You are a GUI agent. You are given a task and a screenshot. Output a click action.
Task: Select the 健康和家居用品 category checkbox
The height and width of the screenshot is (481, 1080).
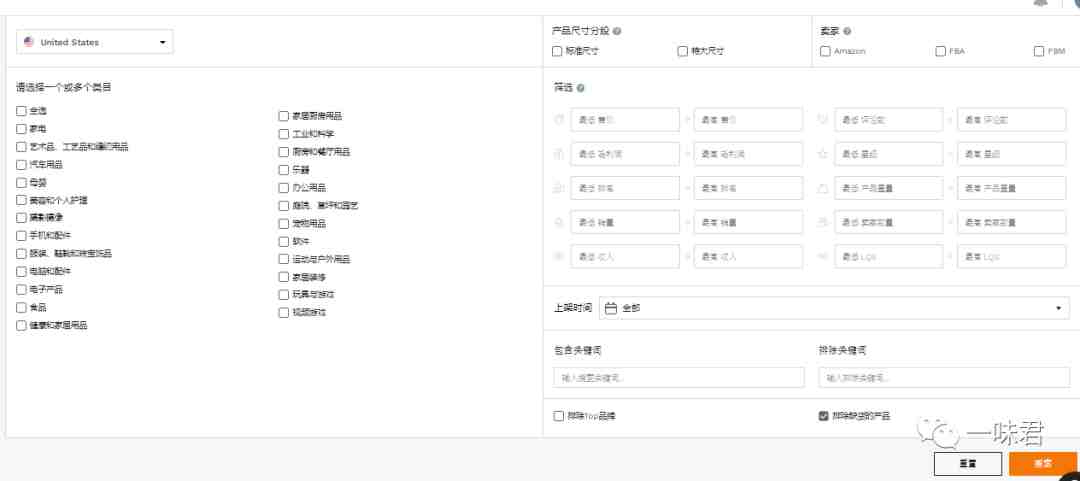(21, 325)
